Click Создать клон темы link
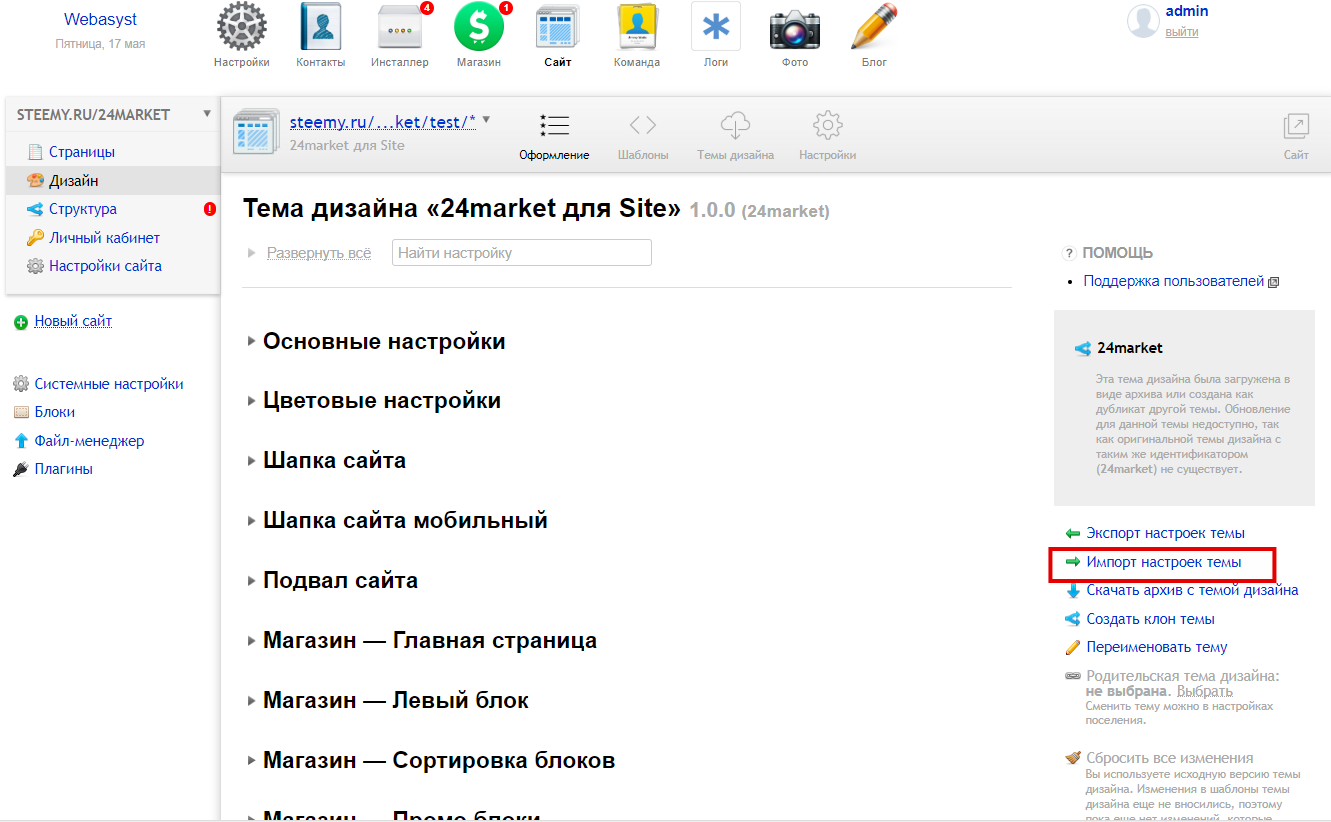The image size is (1331, 822). (1150, 619)
